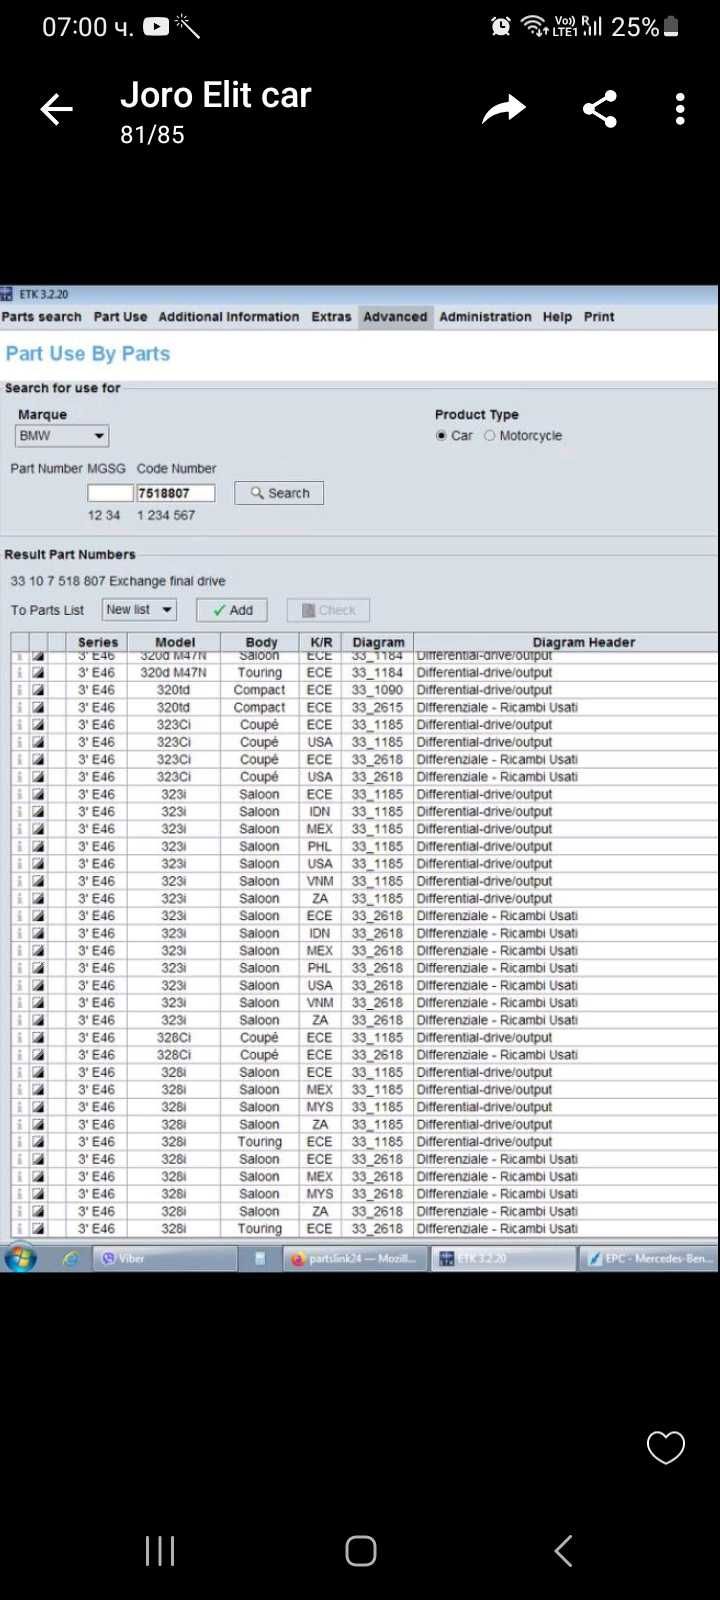
Task: Click the small unlabeled taskbar button right of Viber
Action: 260,1259
